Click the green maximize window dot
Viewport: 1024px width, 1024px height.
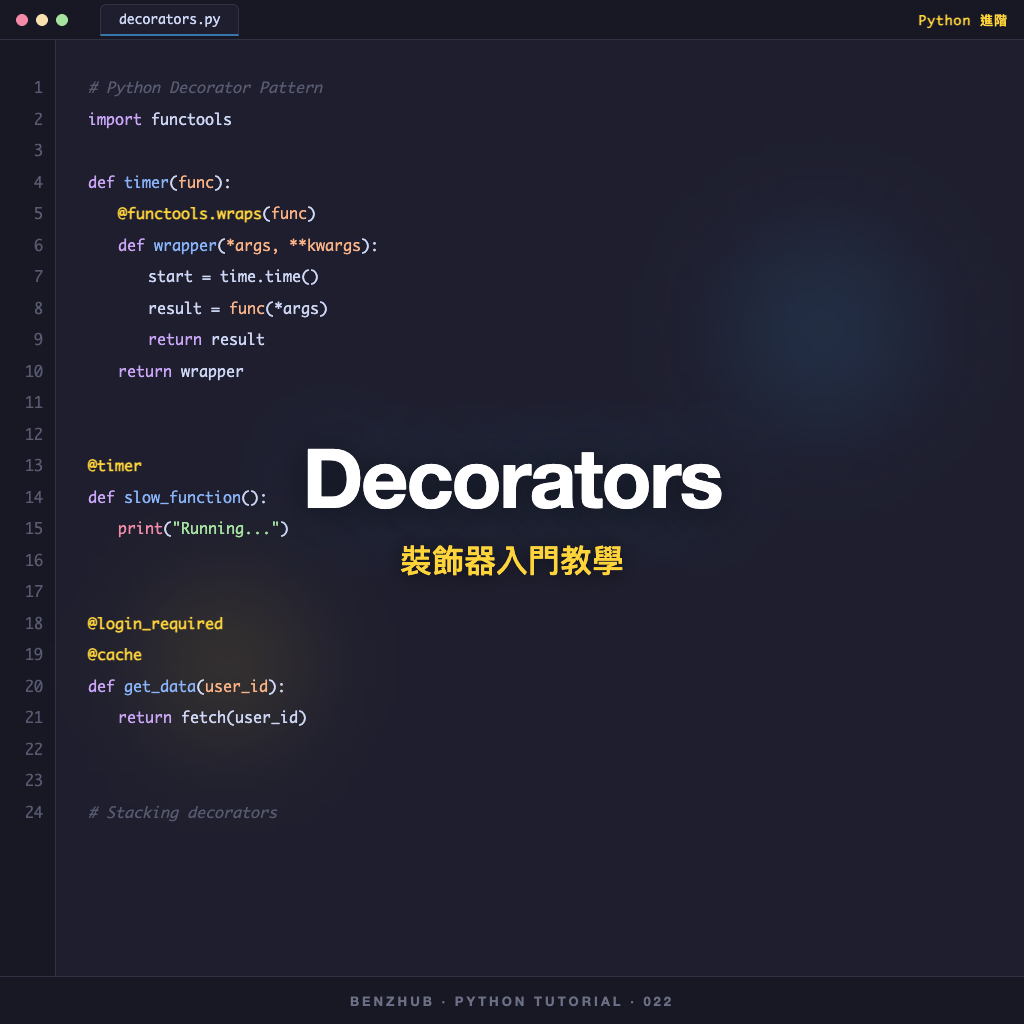coord(62,20)
